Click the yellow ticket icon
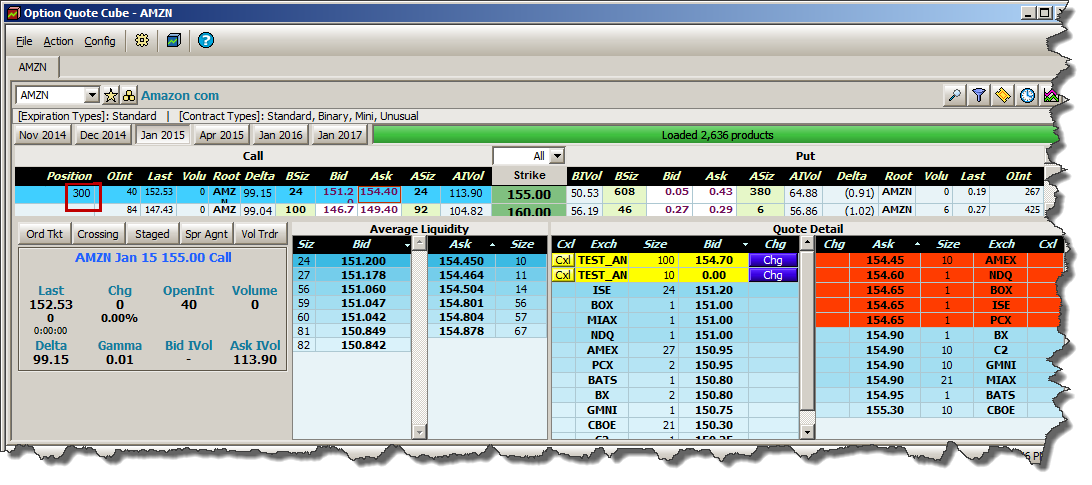 [x=1003, y=96]
